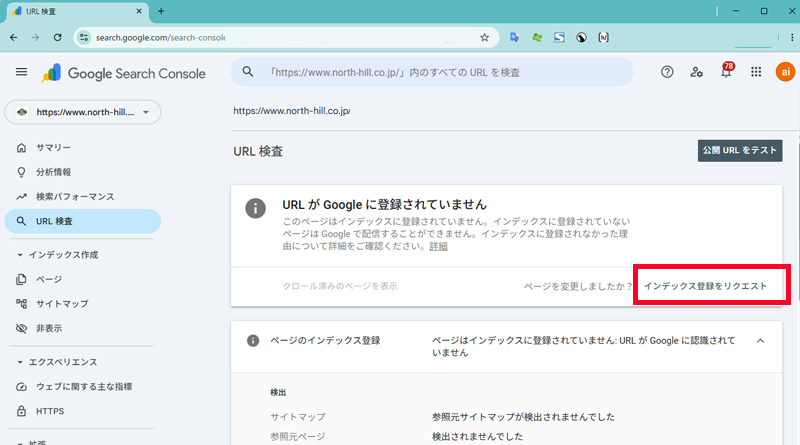
Task: Click the blue S extension icon
Action: click(559, 37)
